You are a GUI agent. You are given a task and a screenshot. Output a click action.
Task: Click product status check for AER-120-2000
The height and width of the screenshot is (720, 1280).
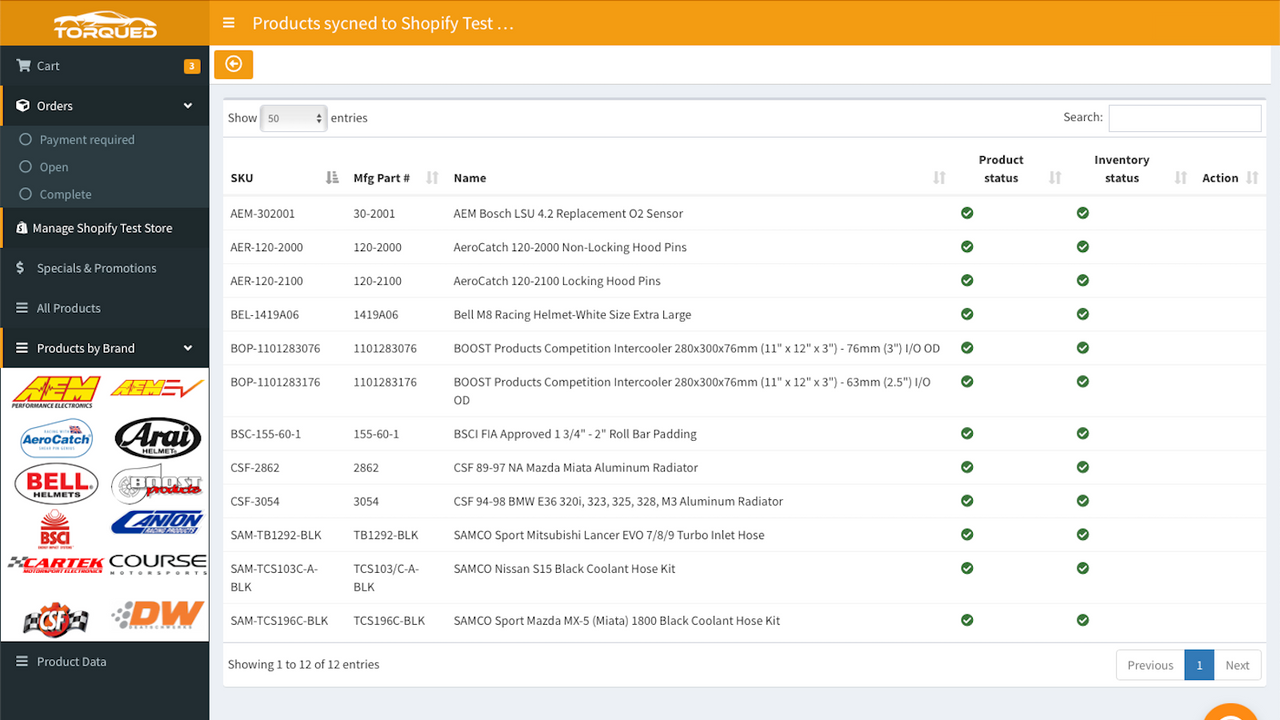(x=967, y=247)
